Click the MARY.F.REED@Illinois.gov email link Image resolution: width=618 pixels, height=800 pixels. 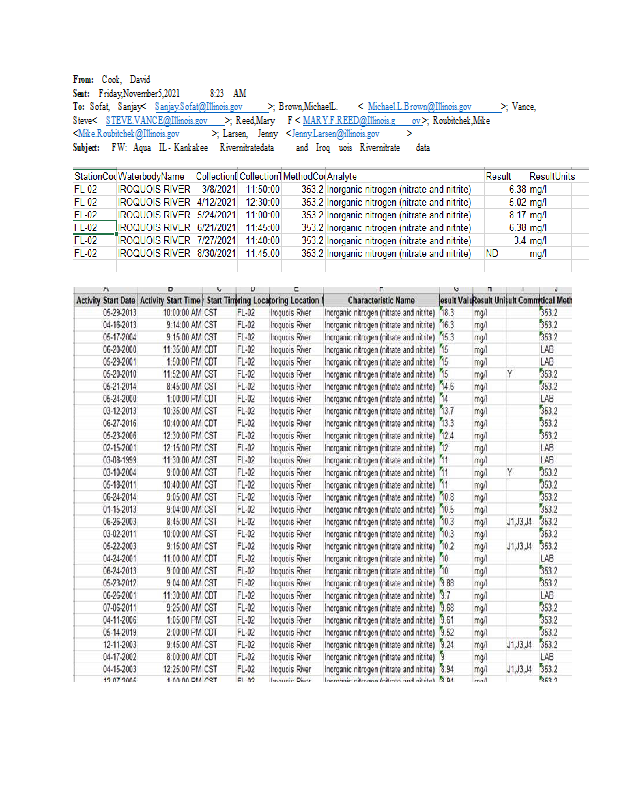pos(349,119)
